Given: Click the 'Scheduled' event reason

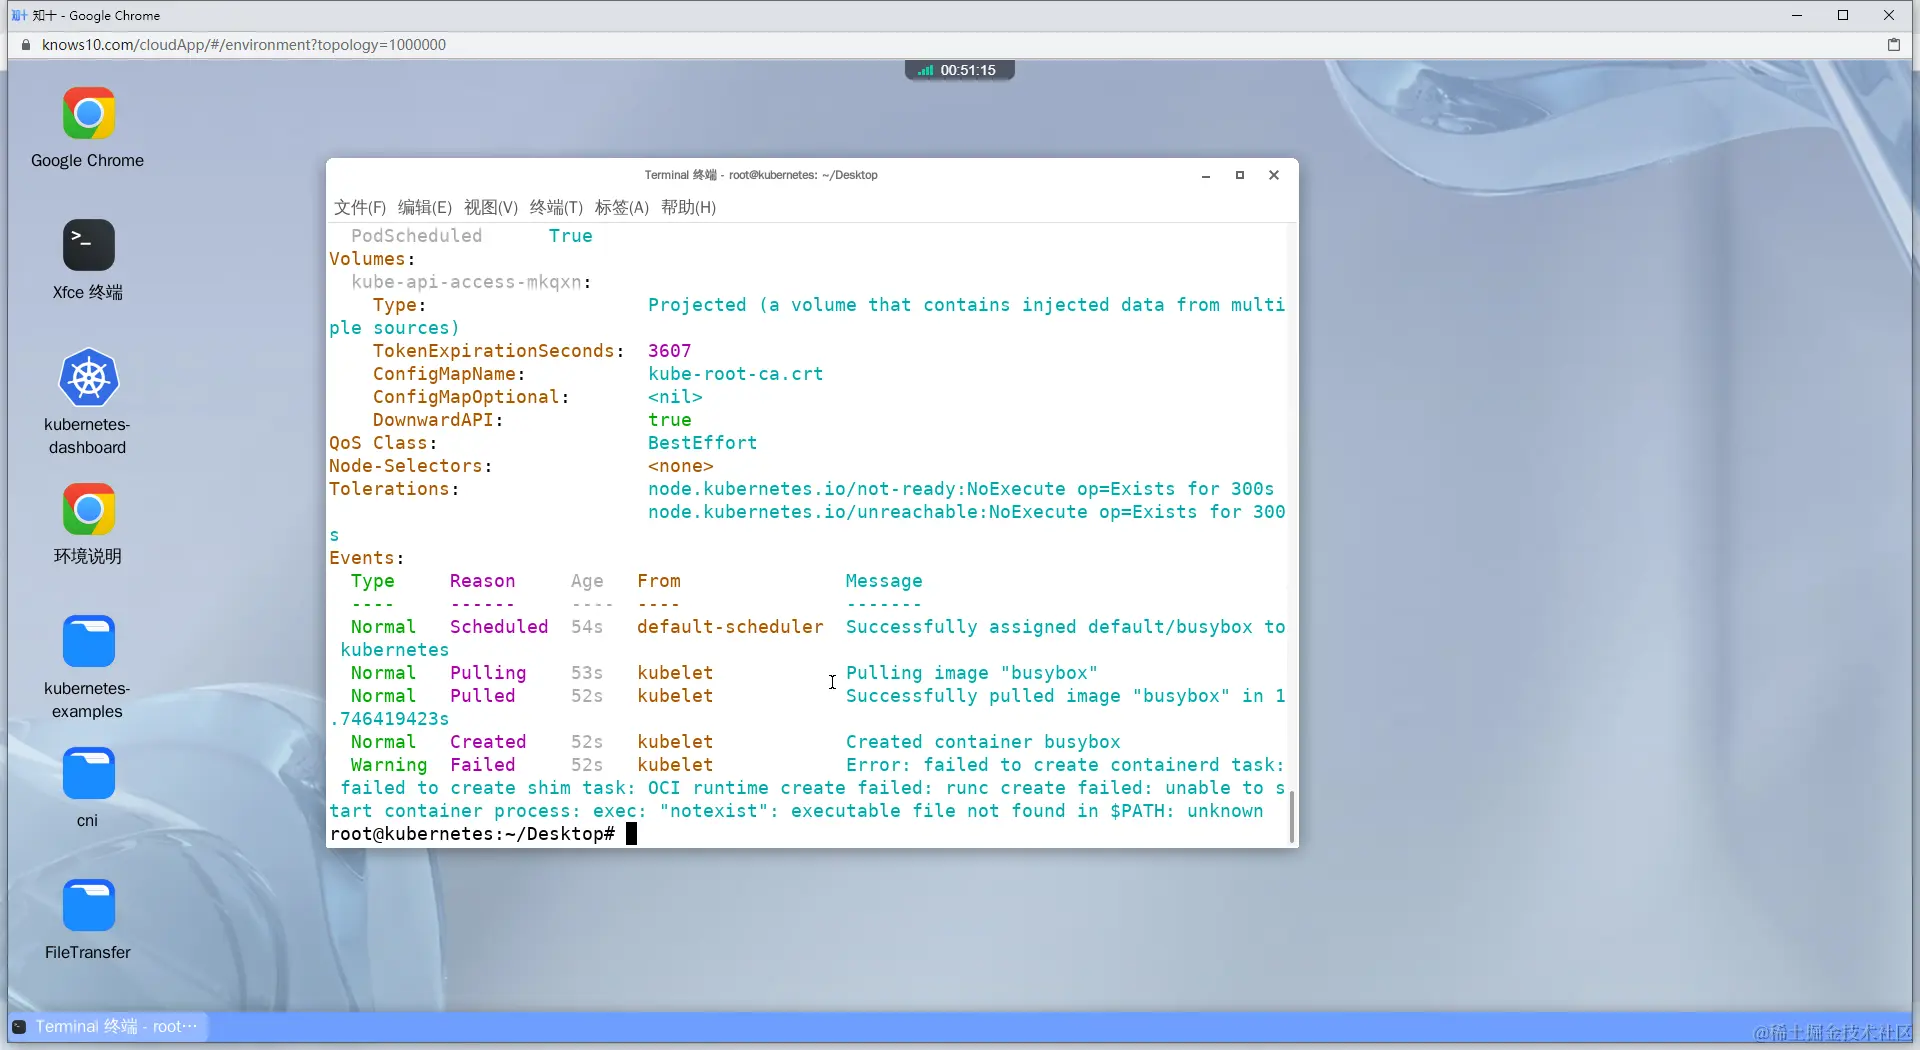Looking at the screenshot, I should 499,627.
